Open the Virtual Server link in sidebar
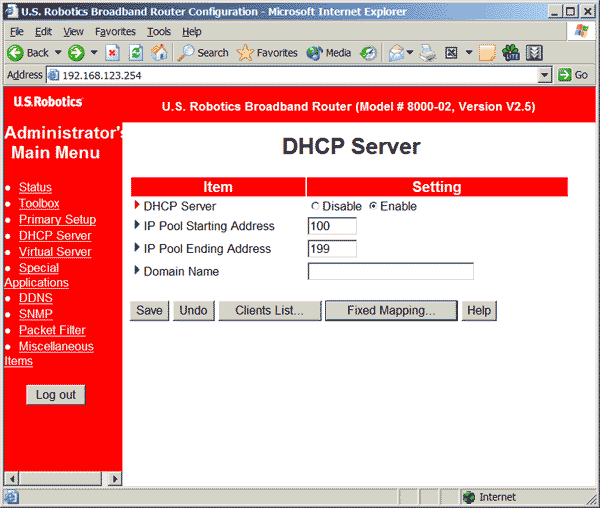Screen dimensions: 600x508 tap(55, 252)
